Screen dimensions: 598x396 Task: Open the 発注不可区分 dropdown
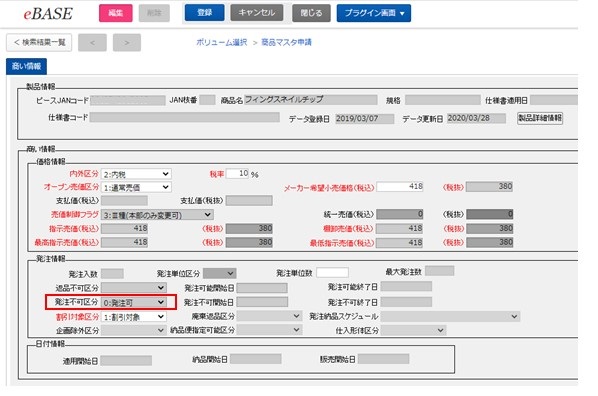click(x=133, y=303)
